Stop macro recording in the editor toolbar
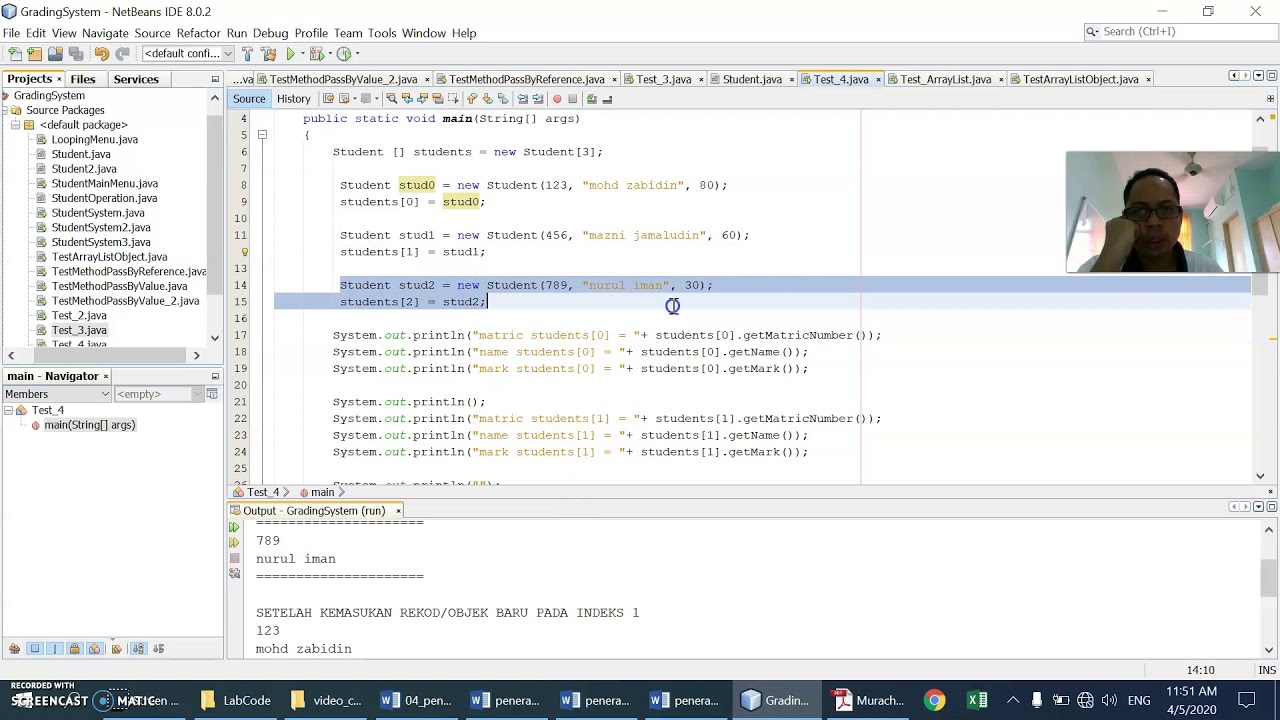Image resolution: width=1280 pixels, height=720 pixels. (573, 99)
